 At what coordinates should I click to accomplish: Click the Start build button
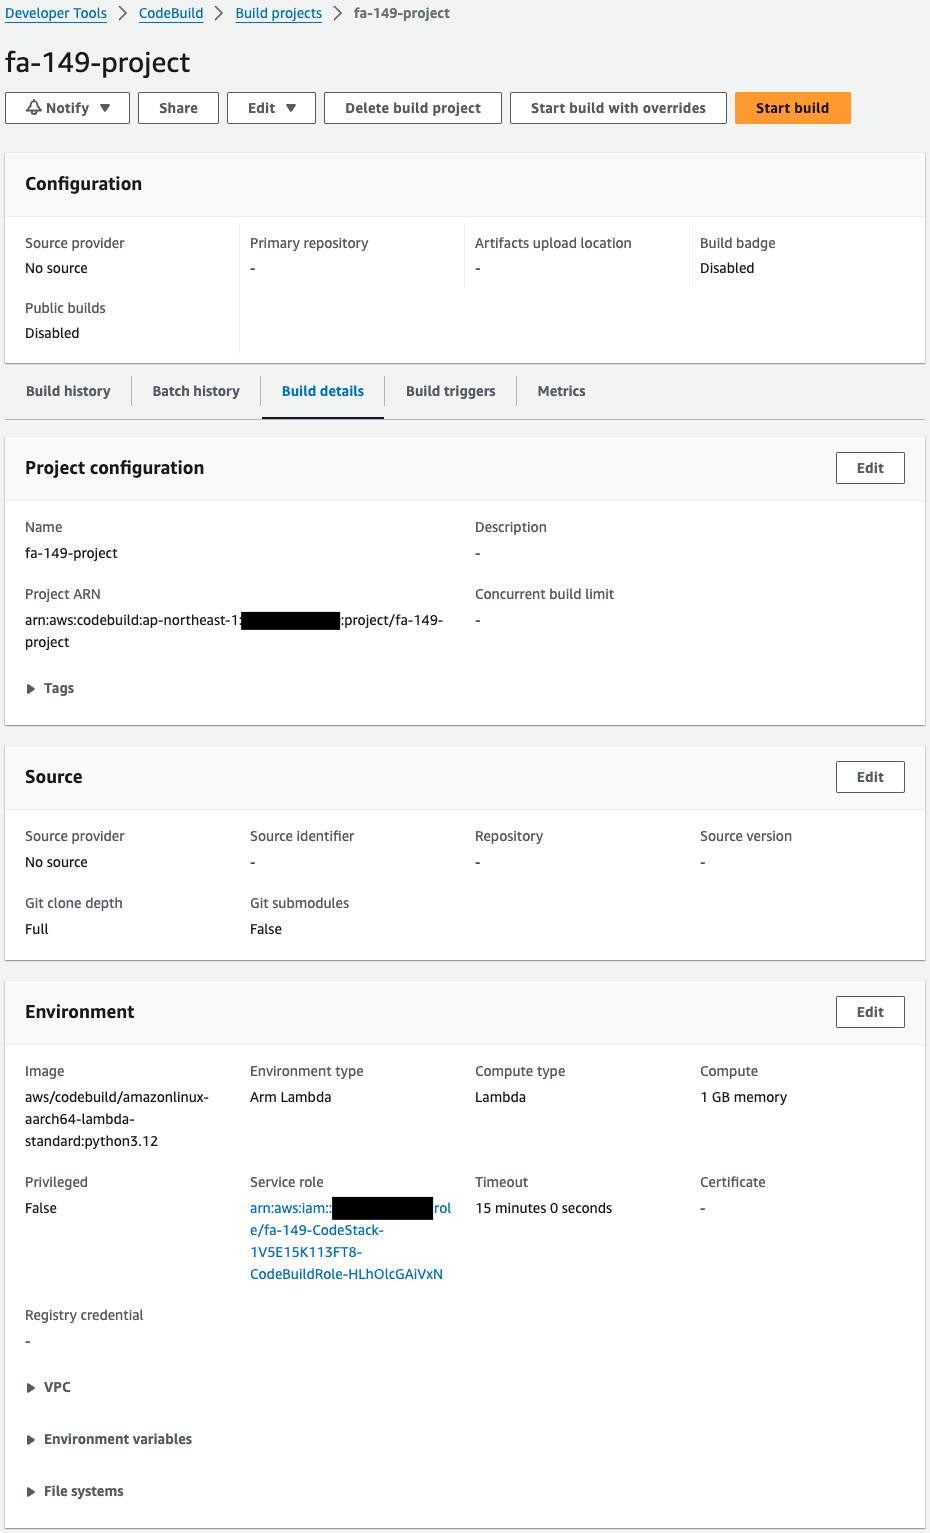[792, 107]
